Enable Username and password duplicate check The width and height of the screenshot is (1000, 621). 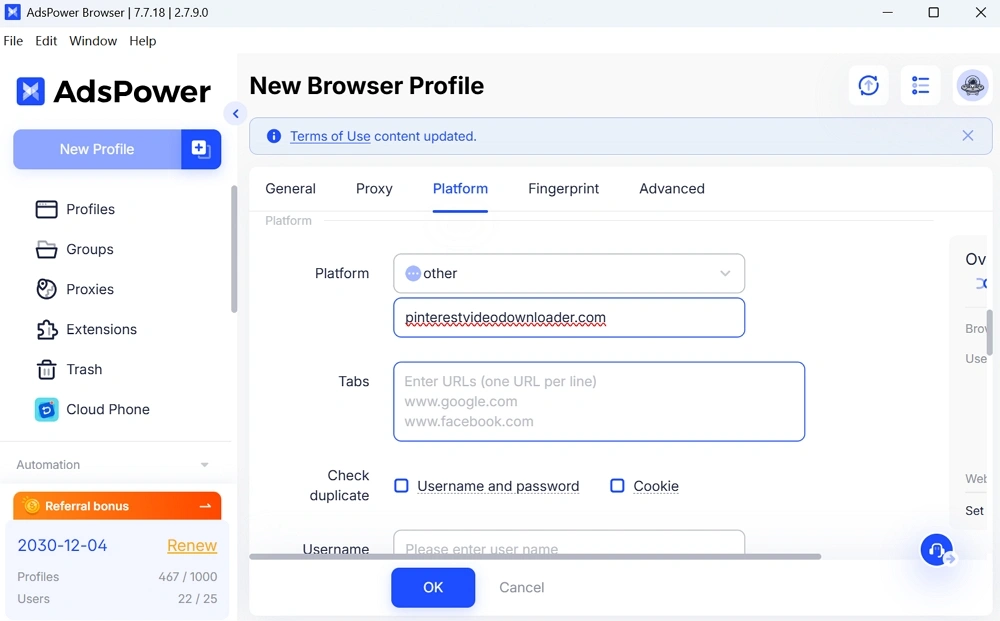coord(401,486)
